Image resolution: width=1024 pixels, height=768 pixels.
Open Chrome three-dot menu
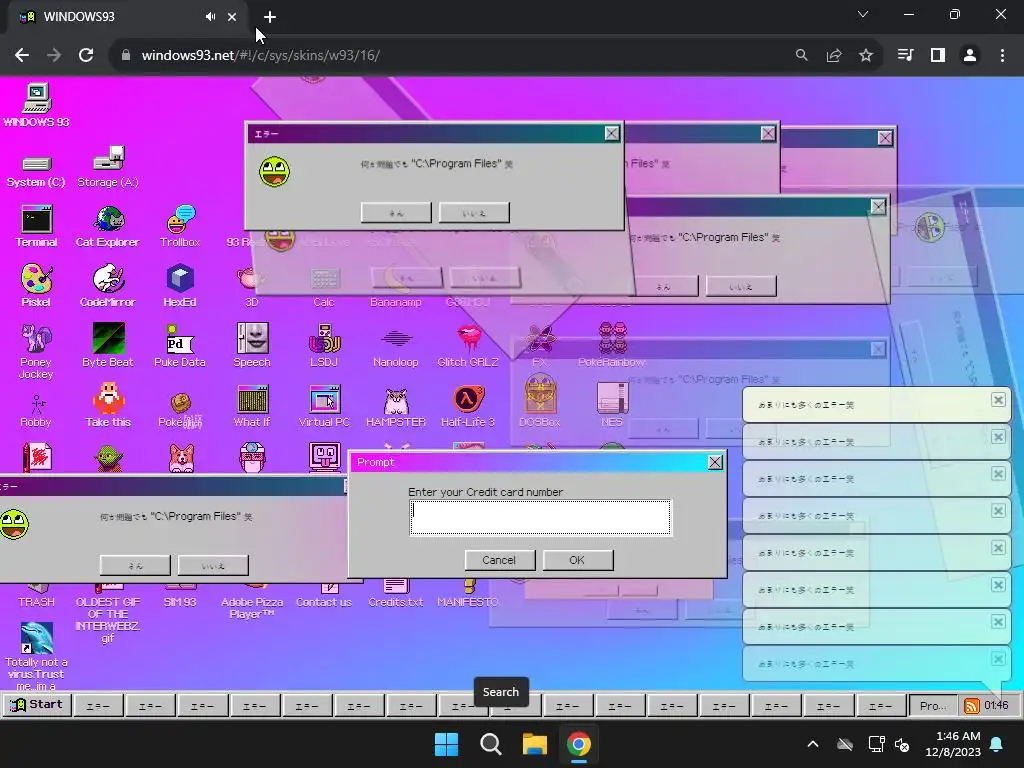[1002, 56]
